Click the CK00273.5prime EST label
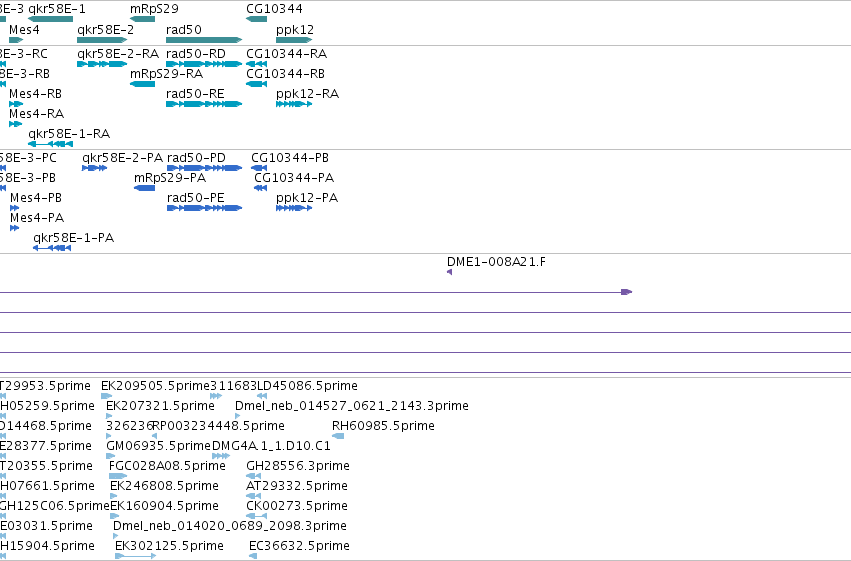 tap(297, 506)
